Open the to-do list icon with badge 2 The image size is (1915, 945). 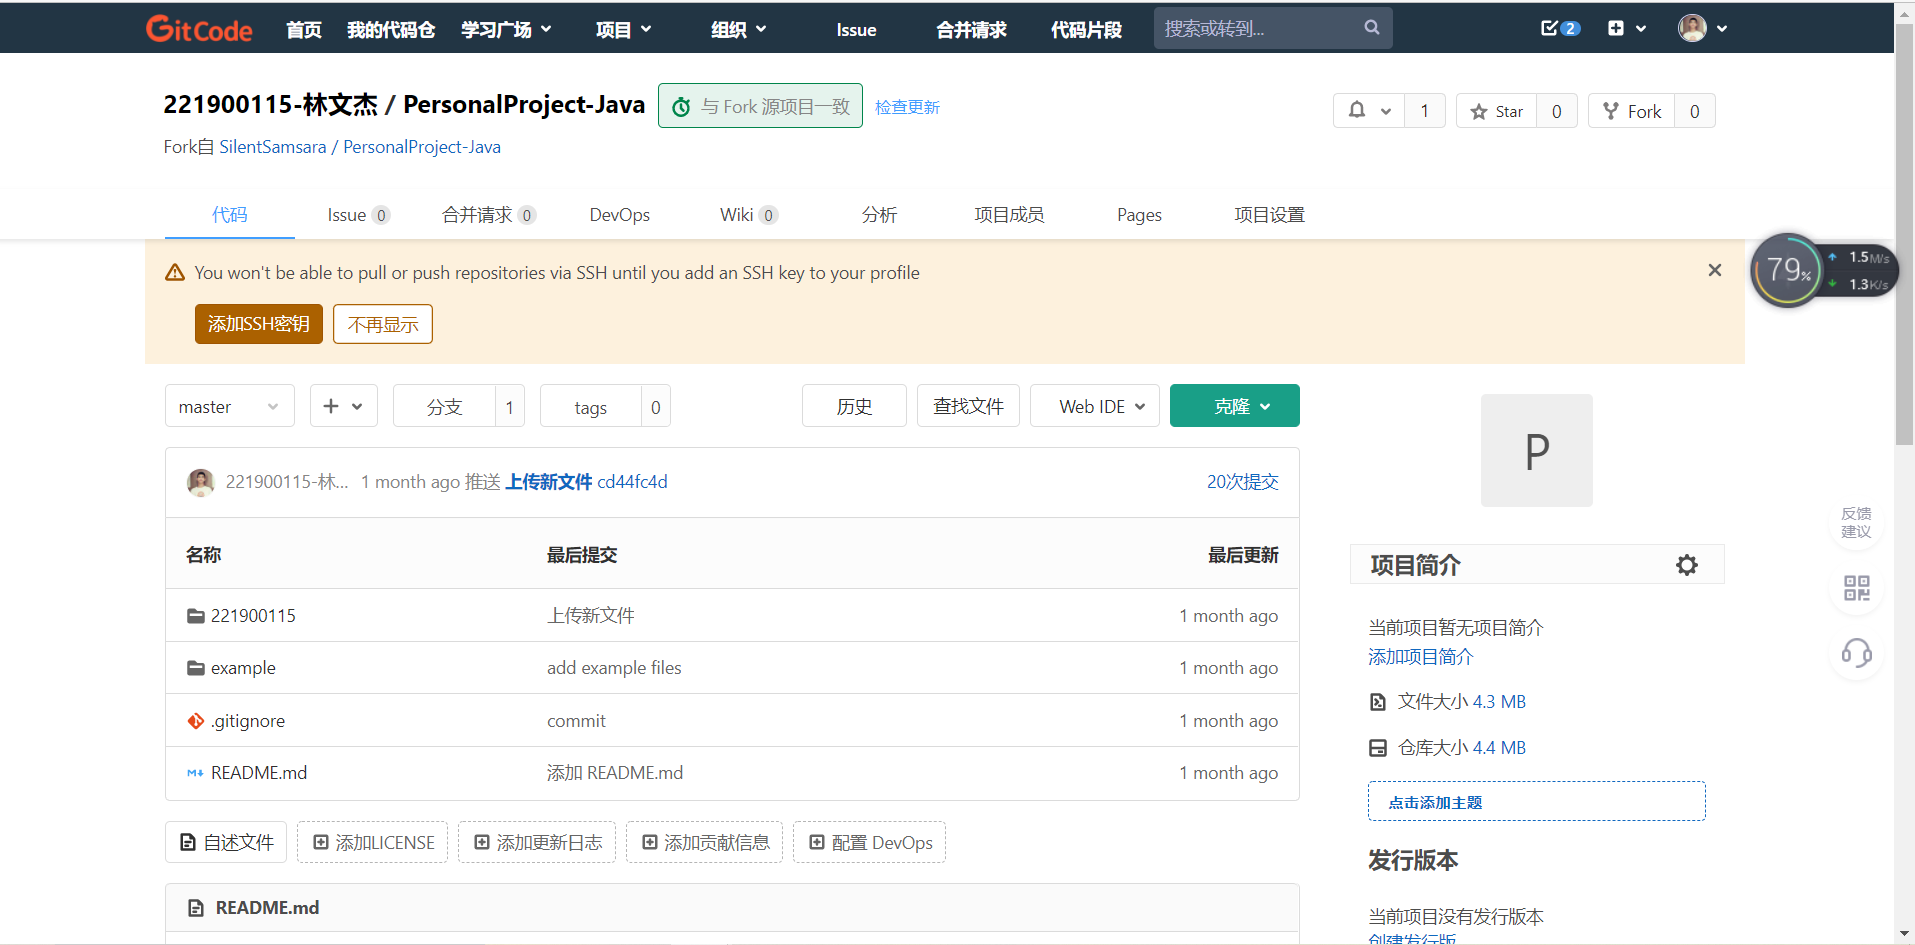pos(1559,28)
